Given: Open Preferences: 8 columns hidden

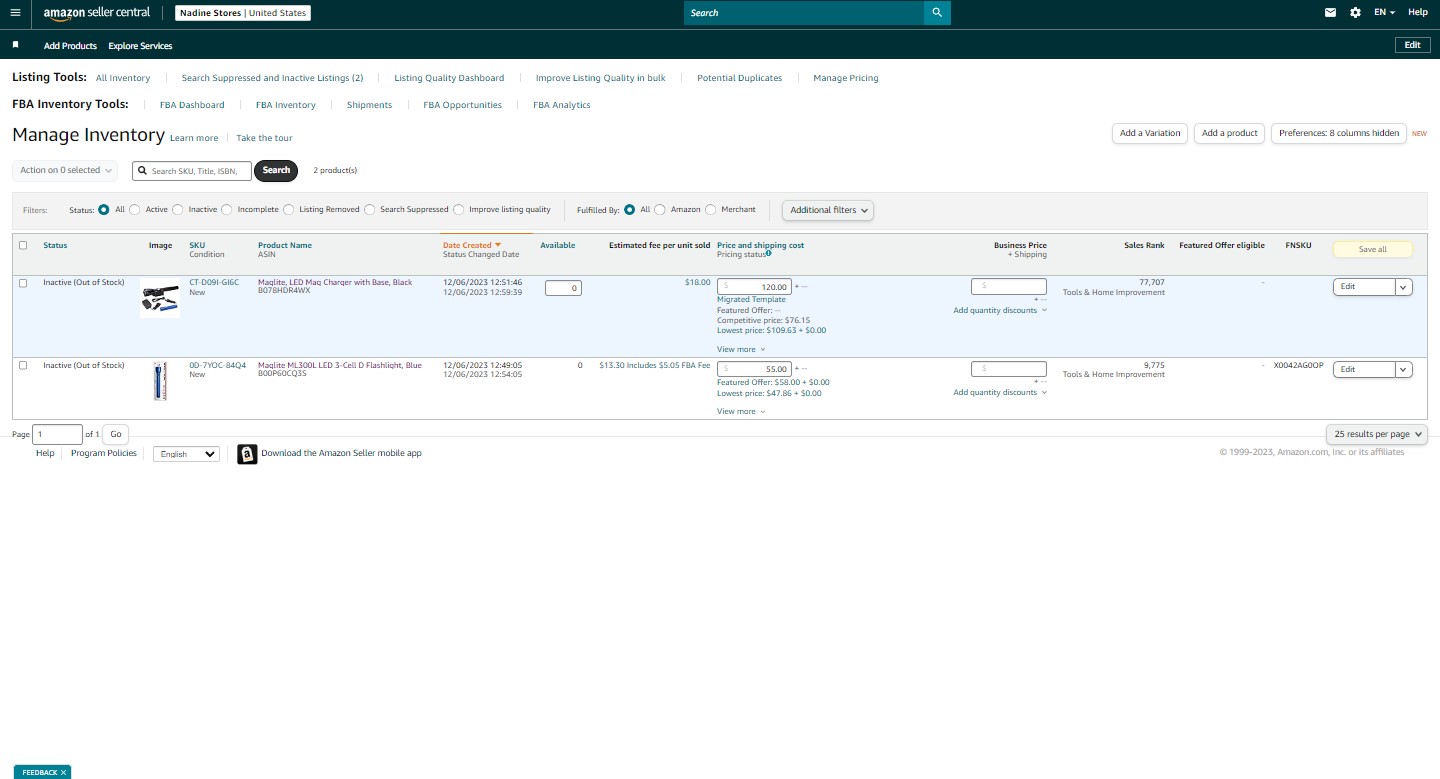Looking at the screenshot, I should [x=1339, y=133].
